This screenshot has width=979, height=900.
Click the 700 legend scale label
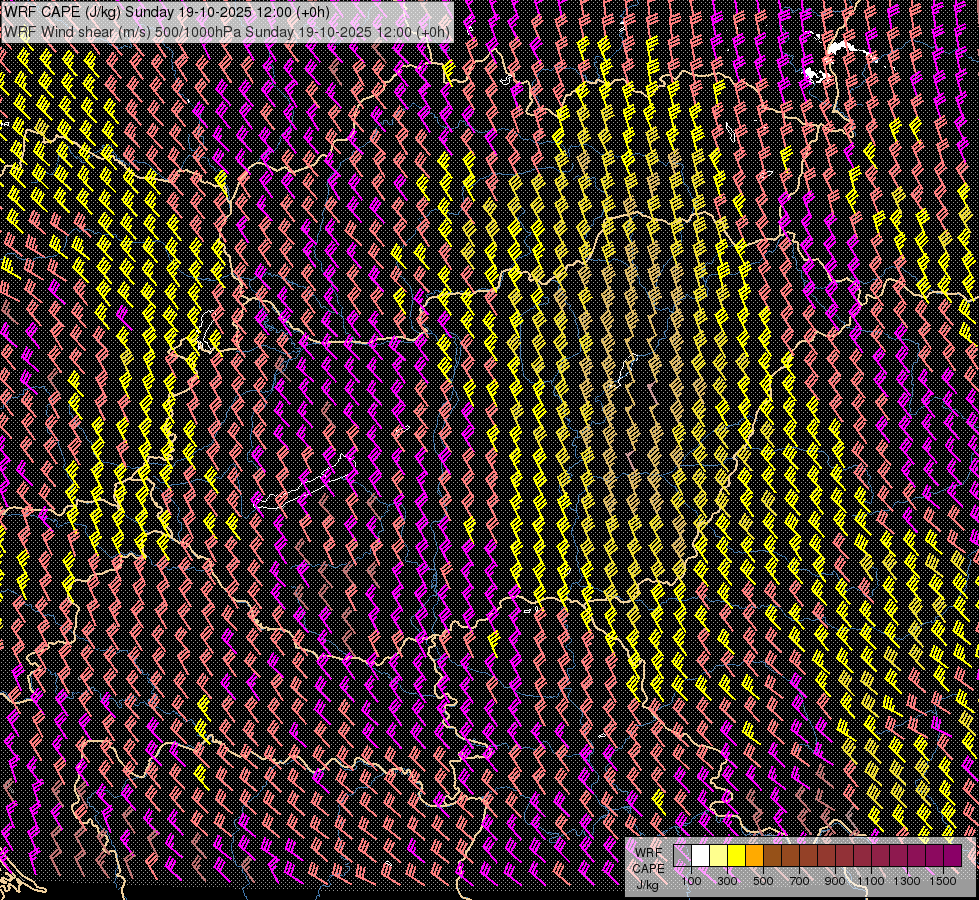click(x=799, y=881)
